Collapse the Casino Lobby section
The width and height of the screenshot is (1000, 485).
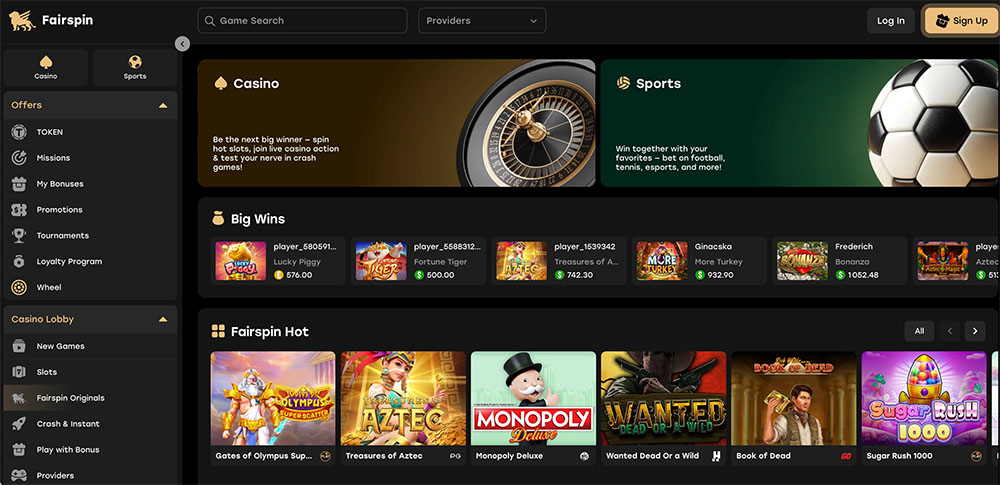pyautogui.click(x=163, y=320)
